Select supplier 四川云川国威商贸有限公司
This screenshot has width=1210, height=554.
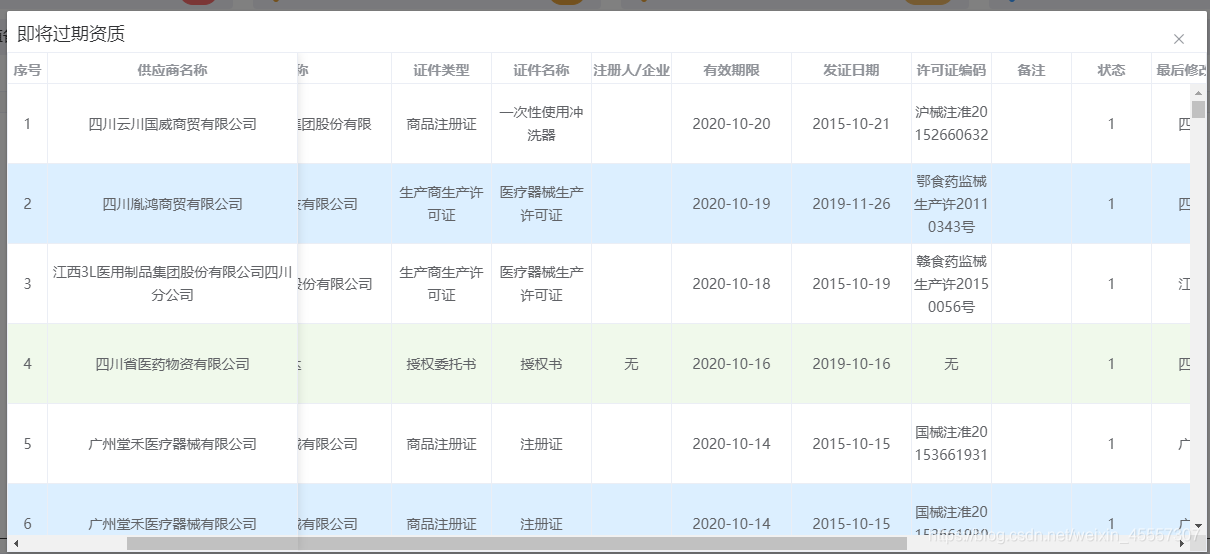(172, 124)
